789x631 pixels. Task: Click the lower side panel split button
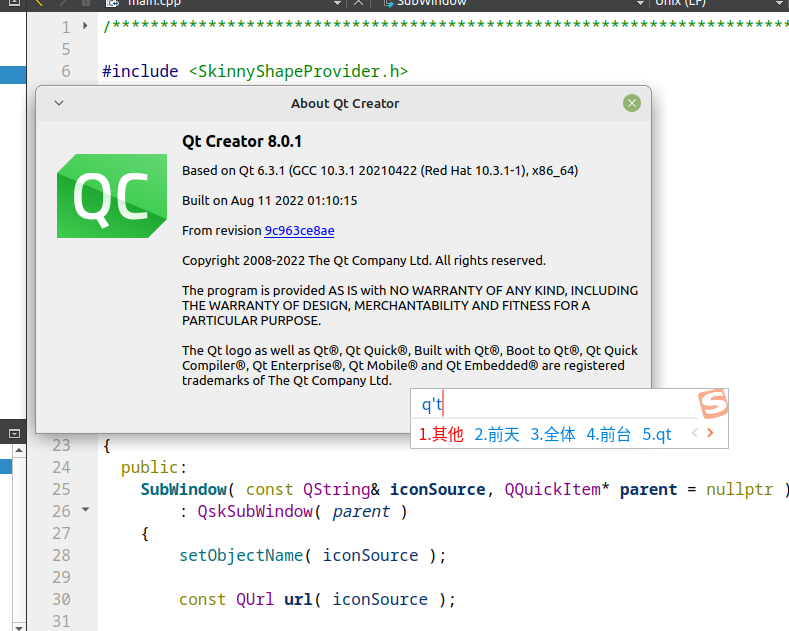[x=14, y=433]
